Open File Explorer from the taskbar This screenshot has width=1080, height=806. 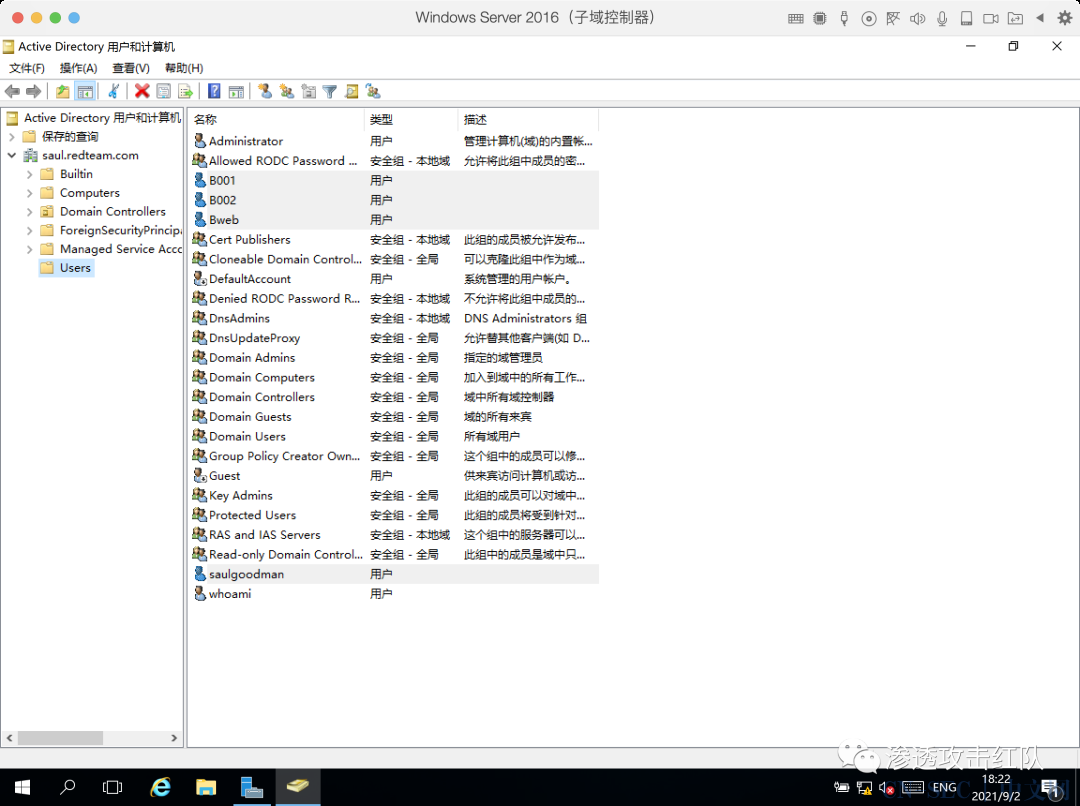[206, 787]
